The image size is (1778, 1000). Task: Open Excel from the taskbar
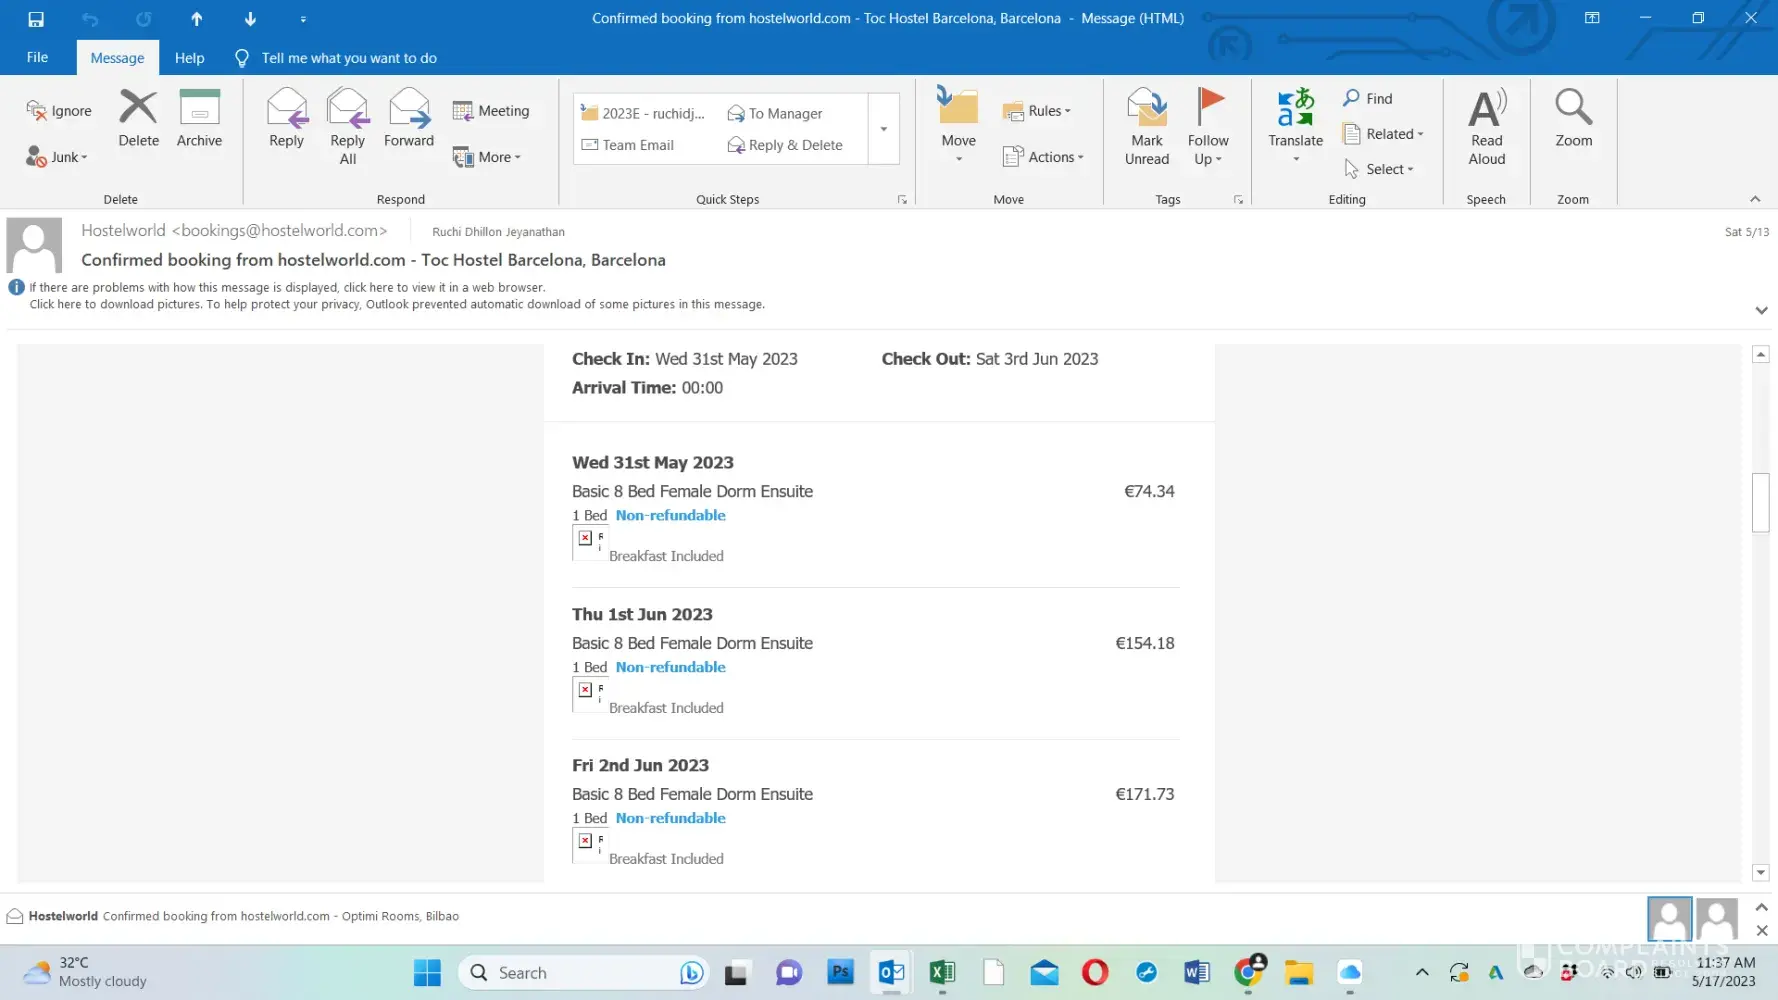click(942, 972)
